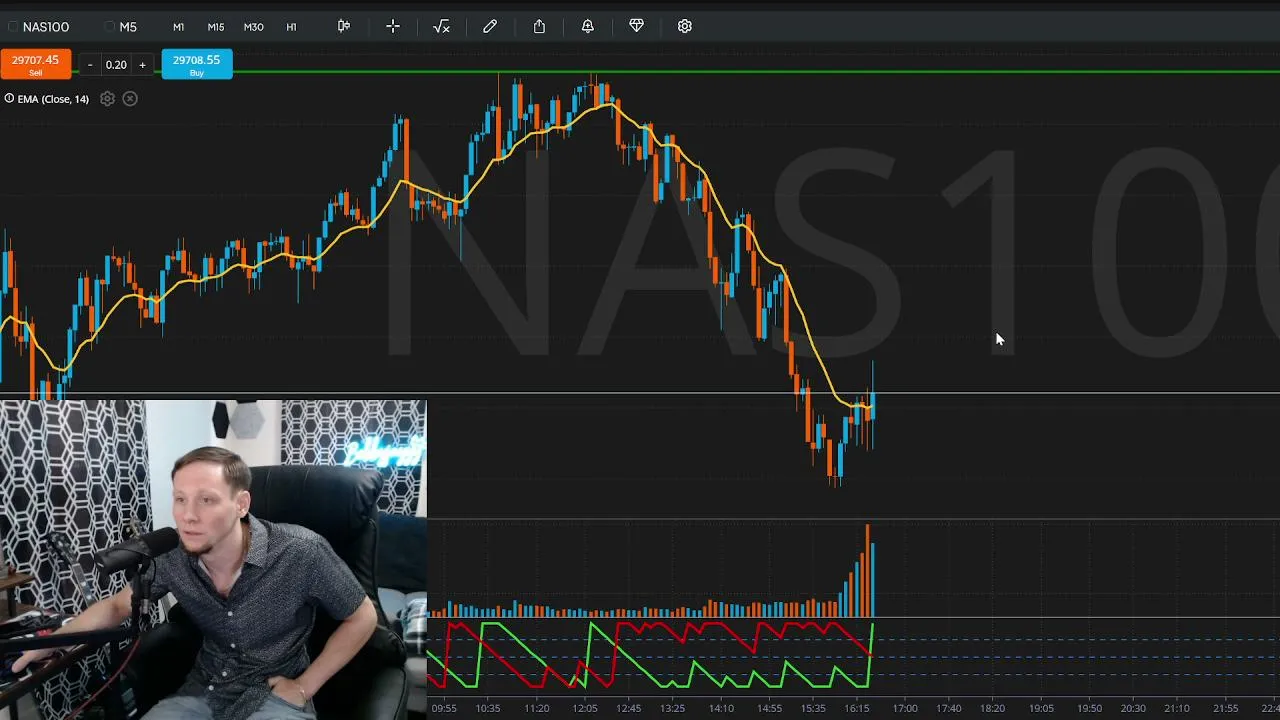Select the crosshair cursor tool

click(393, 26)
